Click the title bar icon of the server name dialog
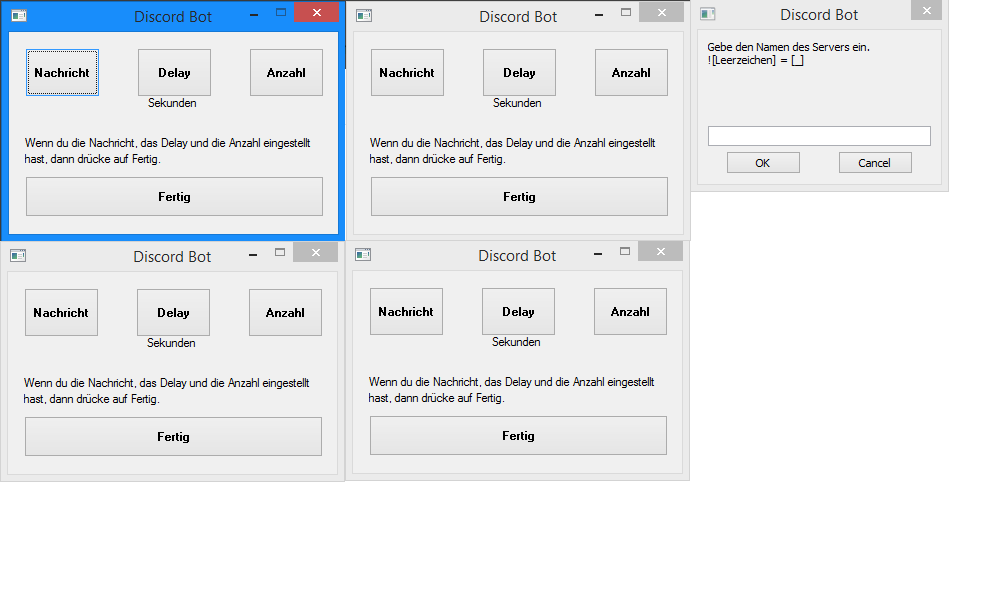1000x600 pixels. (708, 14)
